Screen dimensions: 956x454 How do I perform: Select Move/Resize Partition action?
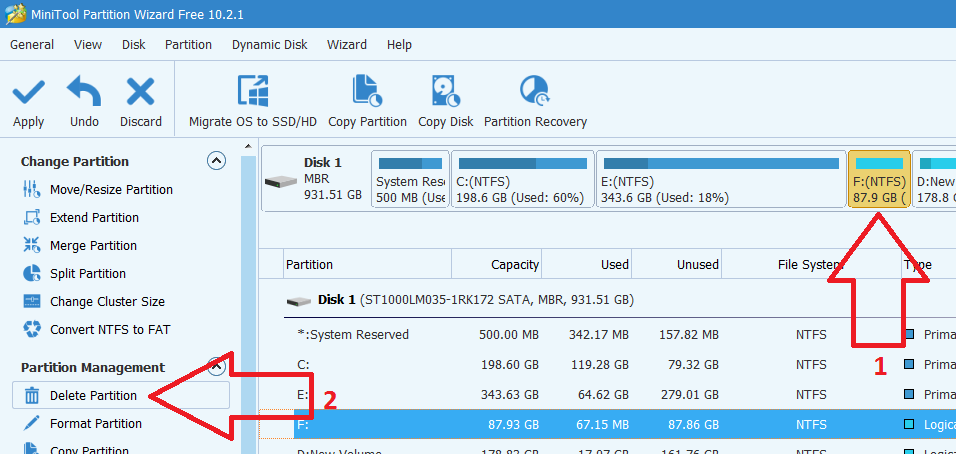click(x=111, y=190)
